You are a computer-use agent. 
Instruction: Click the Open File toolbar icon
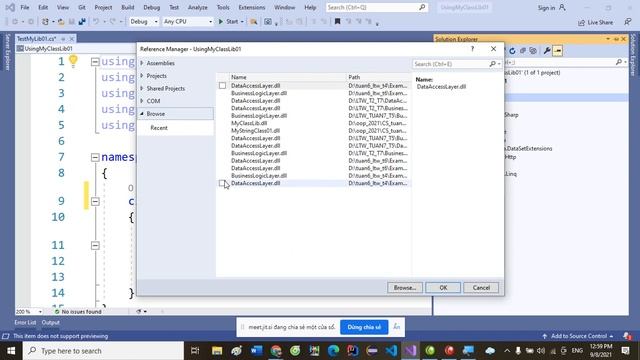[61, 22]
